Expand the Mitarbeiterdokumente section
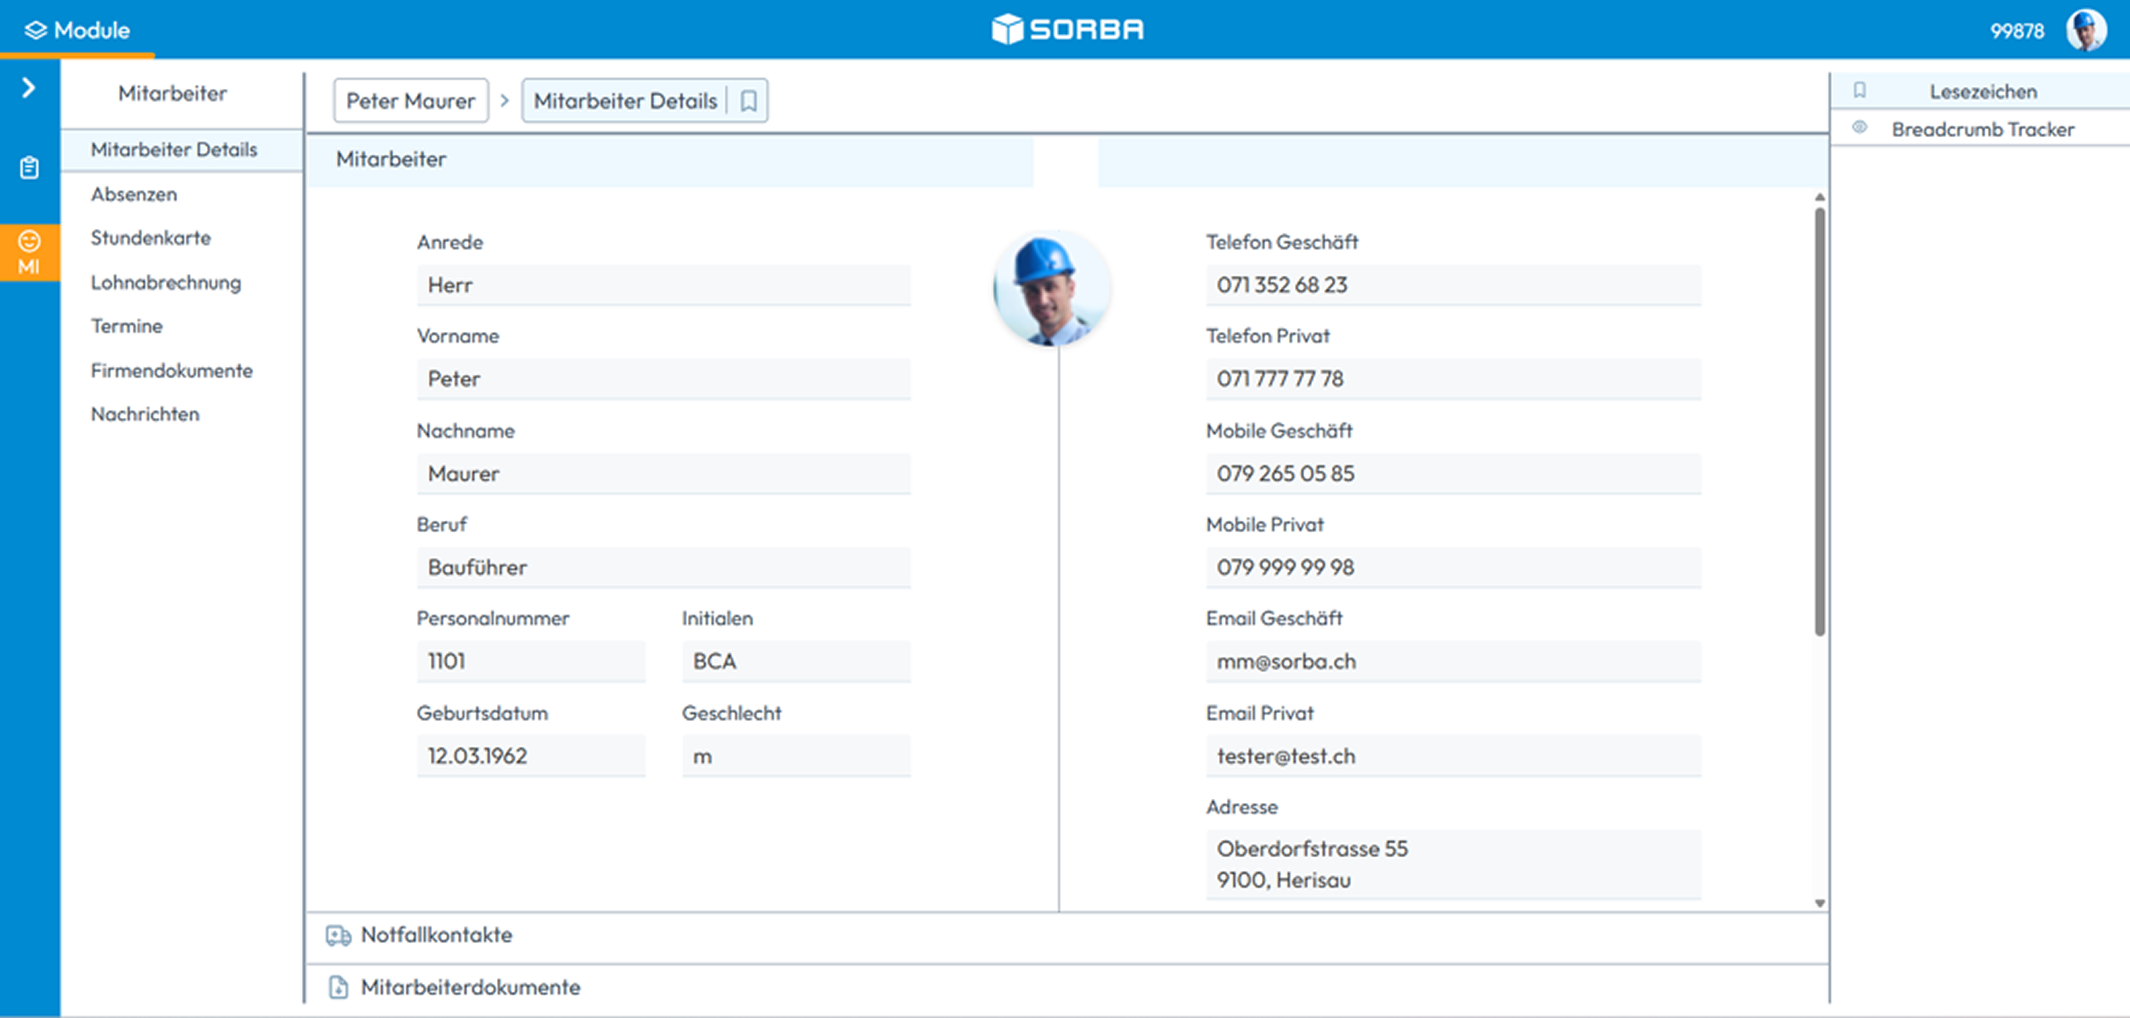Image resolution: width=2130 pixels, height=1018 pixels. click(1067, 986)
